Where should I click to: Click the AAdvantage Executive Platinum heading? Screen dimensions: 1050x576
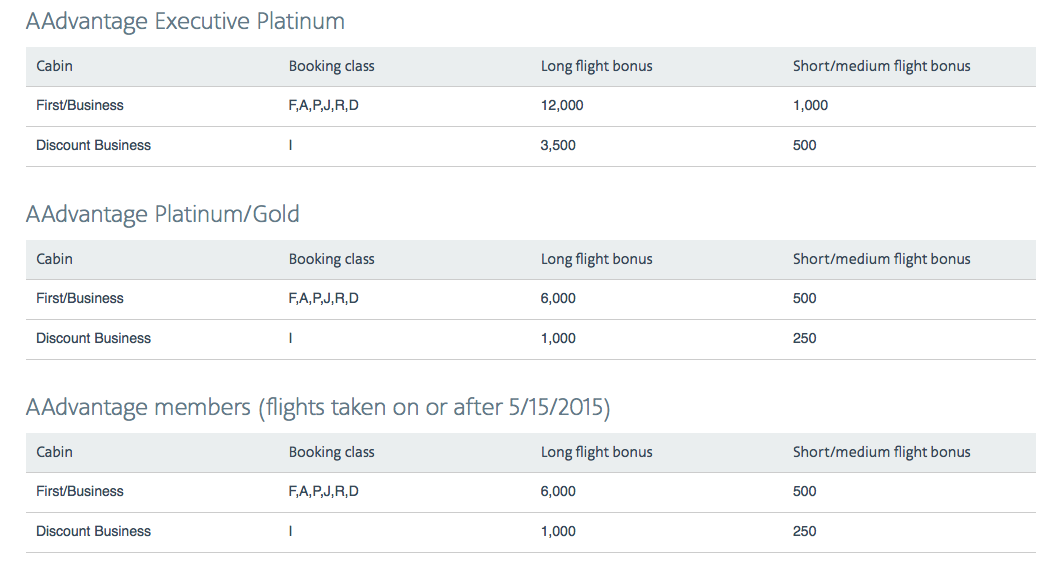click(185, 21)
